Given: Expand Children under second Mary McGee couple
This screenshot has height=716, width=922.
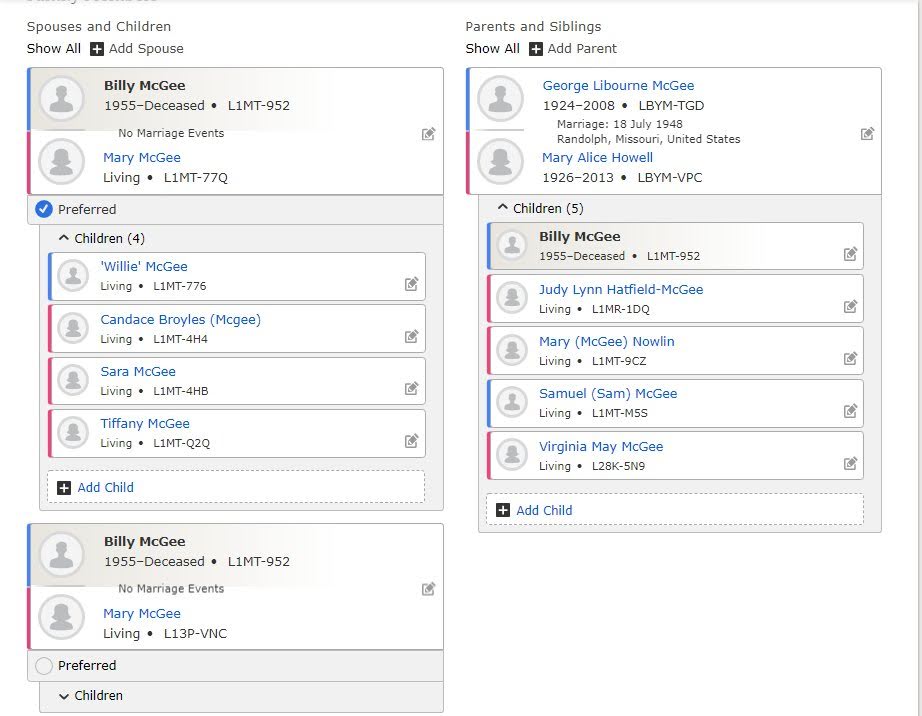Looking at the screenshot, I should pos(64,696).
